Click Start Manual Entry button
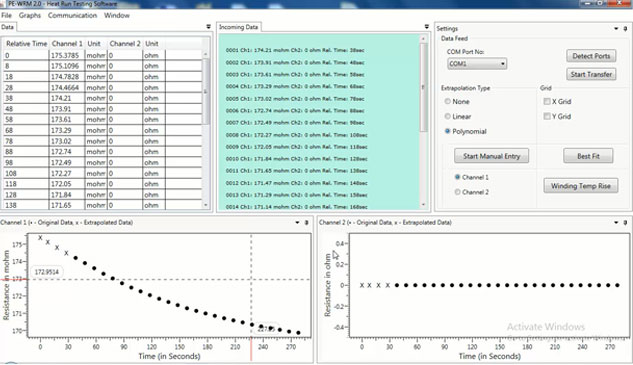The image size is (633, 365). pos(491,156)
